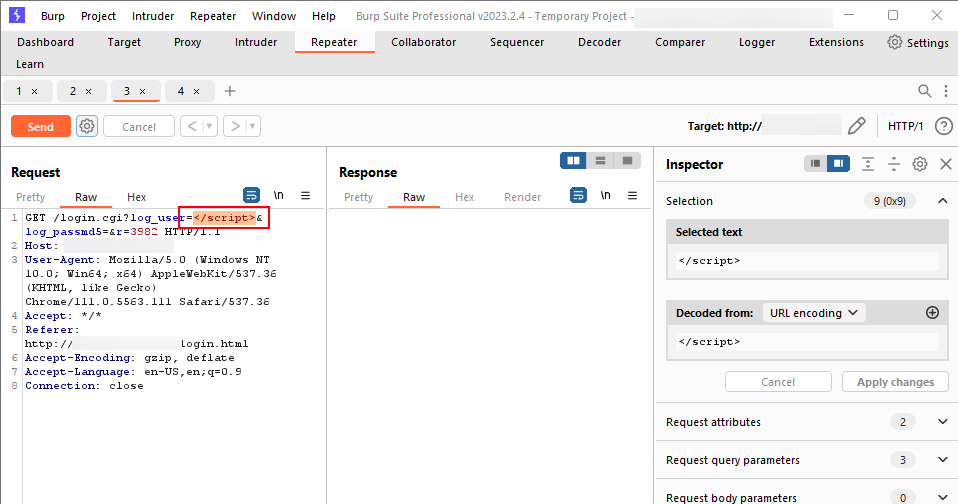Click Apply changes in Inspector
This screenshot has height=504, width=958.
point(895,382)
